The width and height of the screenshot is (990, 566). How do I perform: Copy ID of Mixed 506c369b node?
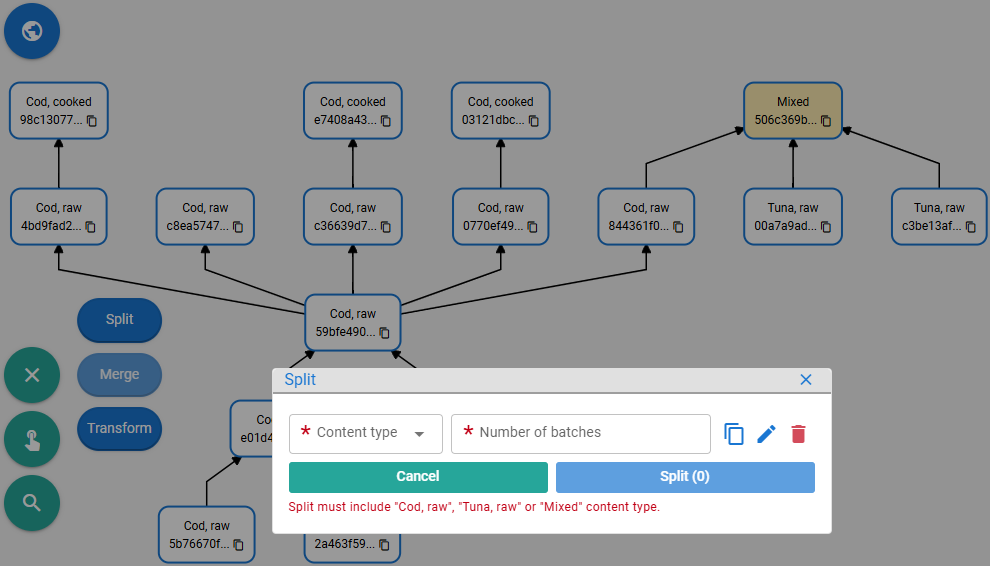[826, 121]
